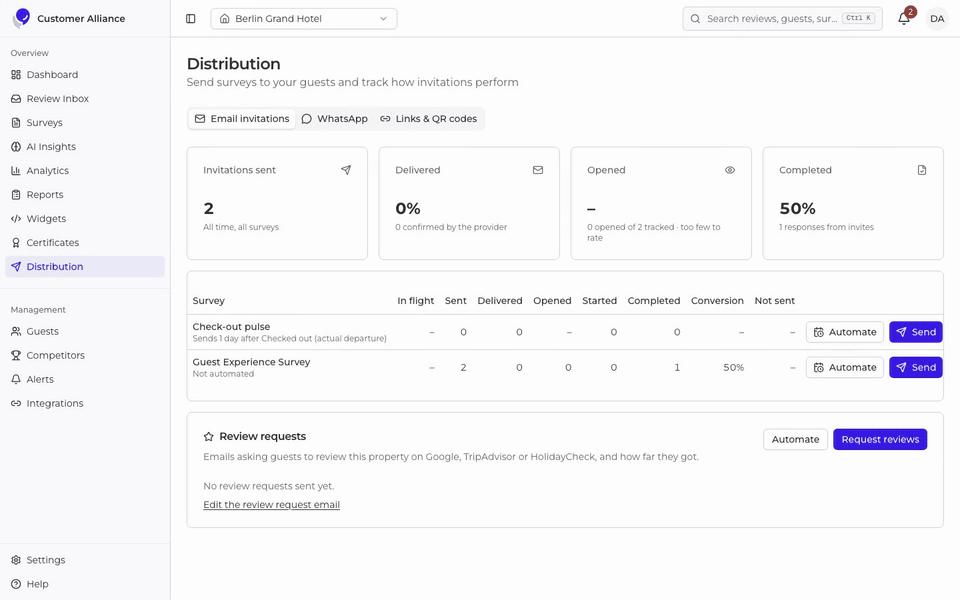Open the Surveys page
960x600 pixels.
coord(84,122)
